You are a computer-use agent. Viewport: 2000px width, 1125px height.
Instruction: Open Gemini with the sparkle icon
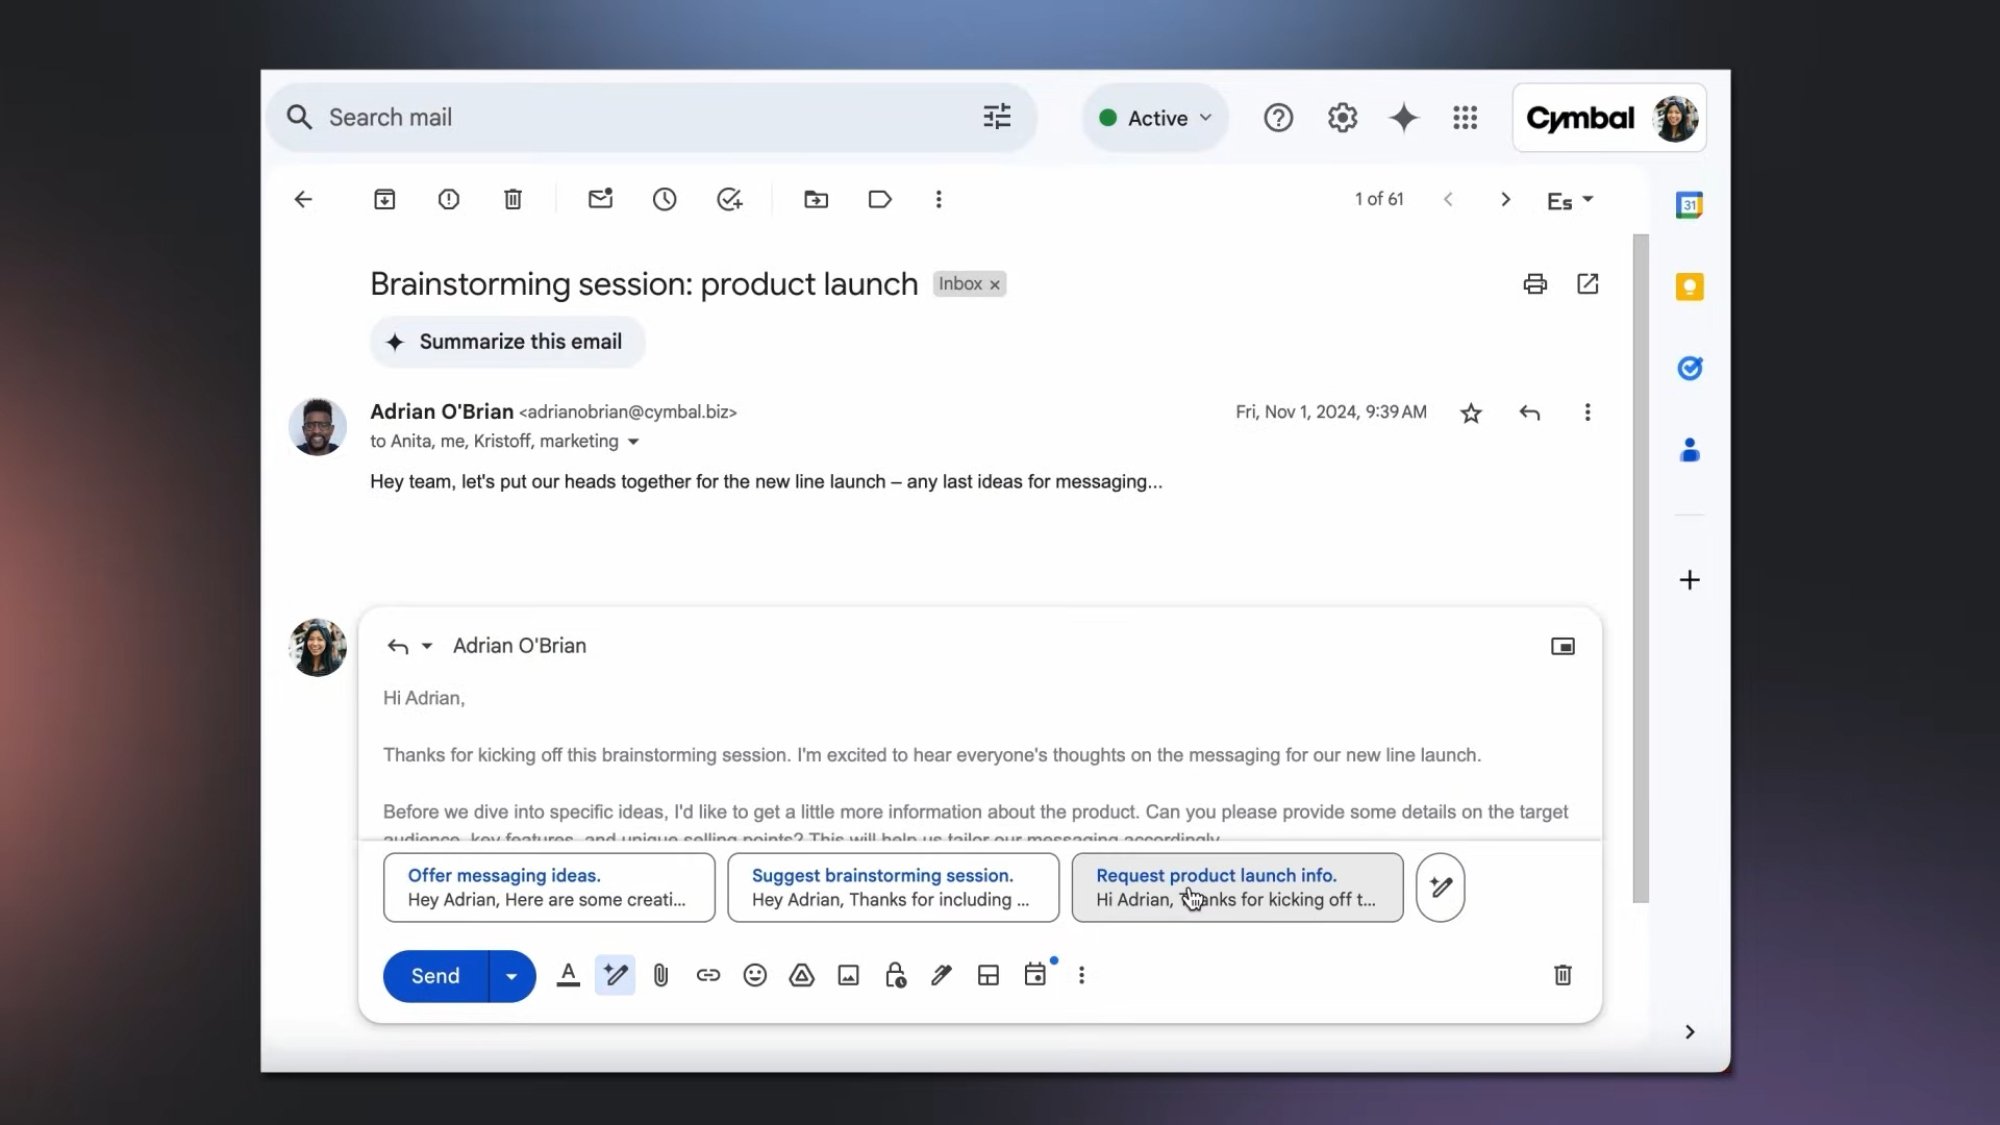point(1404,117)
